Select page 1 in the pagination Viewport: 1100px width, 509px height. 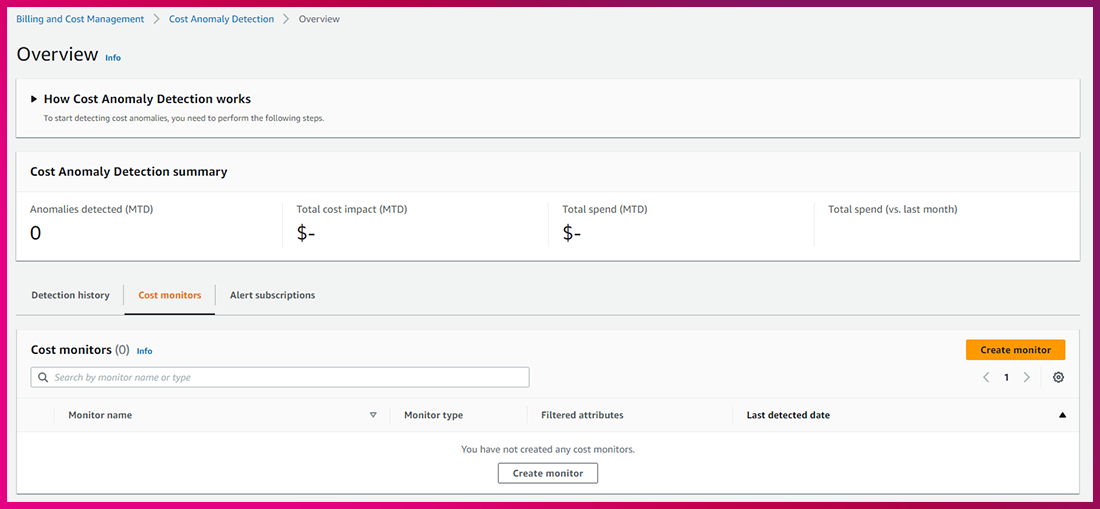click(x=1006, y=377)
